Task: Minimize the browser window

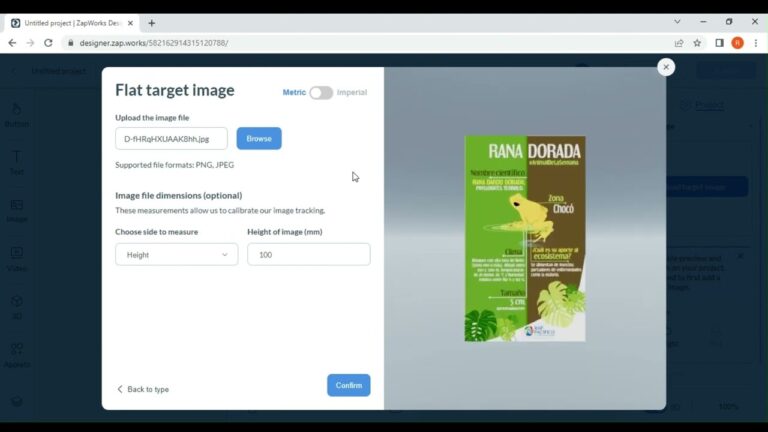Action: (703, 22)
